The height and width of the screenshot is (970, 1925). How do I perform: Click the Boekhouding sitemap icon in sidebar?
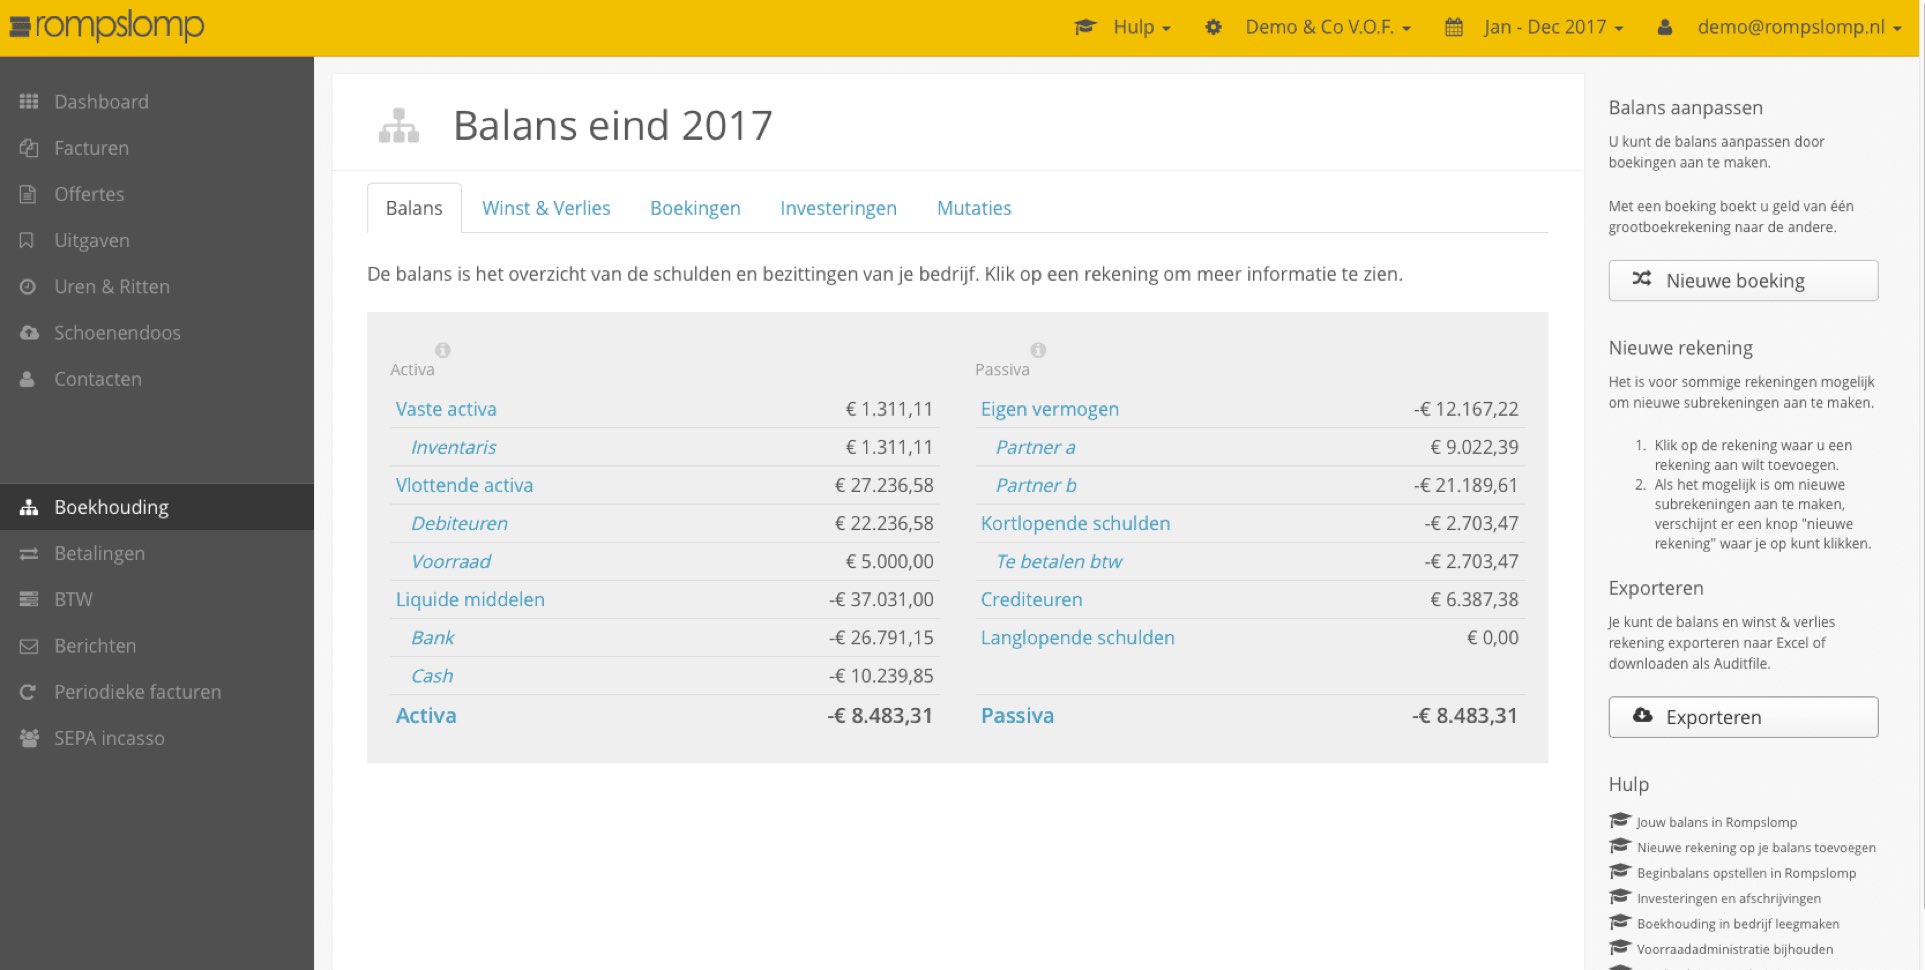click(29, 507)
